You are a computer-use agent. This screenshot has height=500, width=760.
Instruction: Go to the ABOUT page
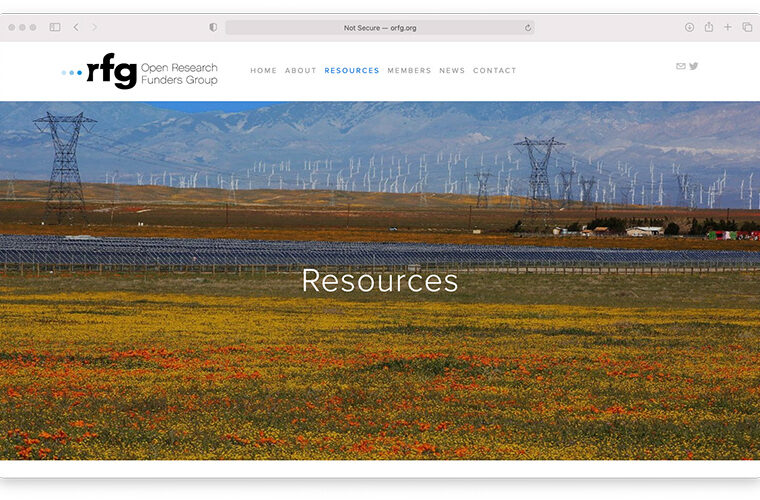pos(301,70)
